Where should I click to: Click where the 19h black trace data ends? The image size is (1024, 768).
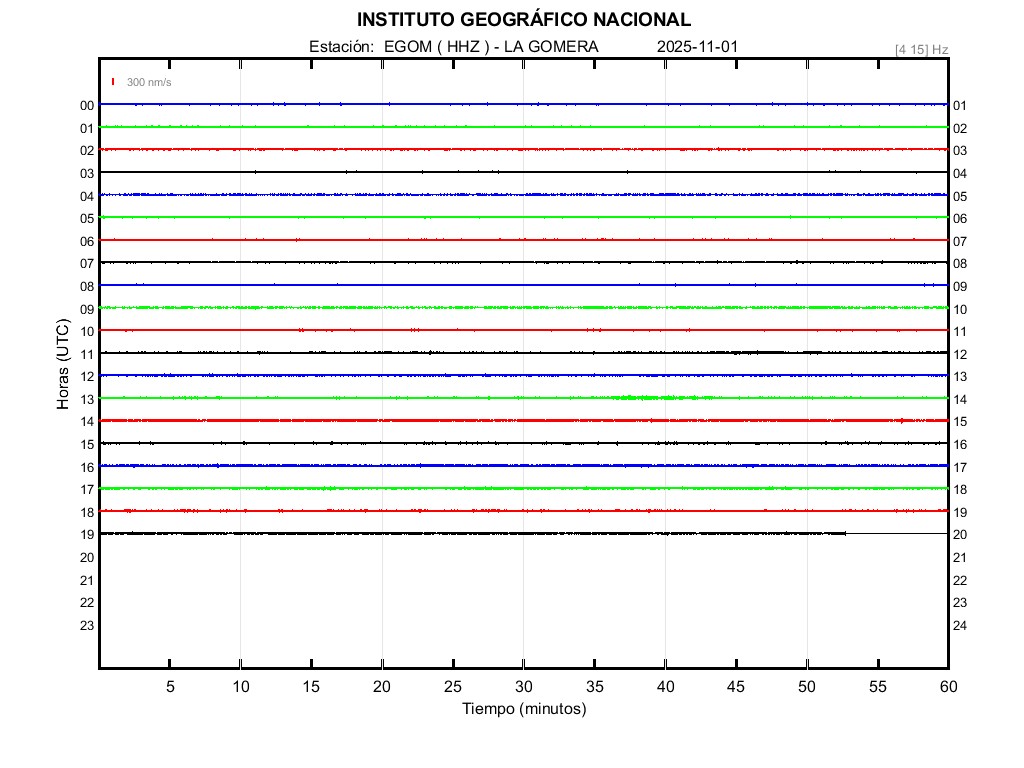click(846, 533)
